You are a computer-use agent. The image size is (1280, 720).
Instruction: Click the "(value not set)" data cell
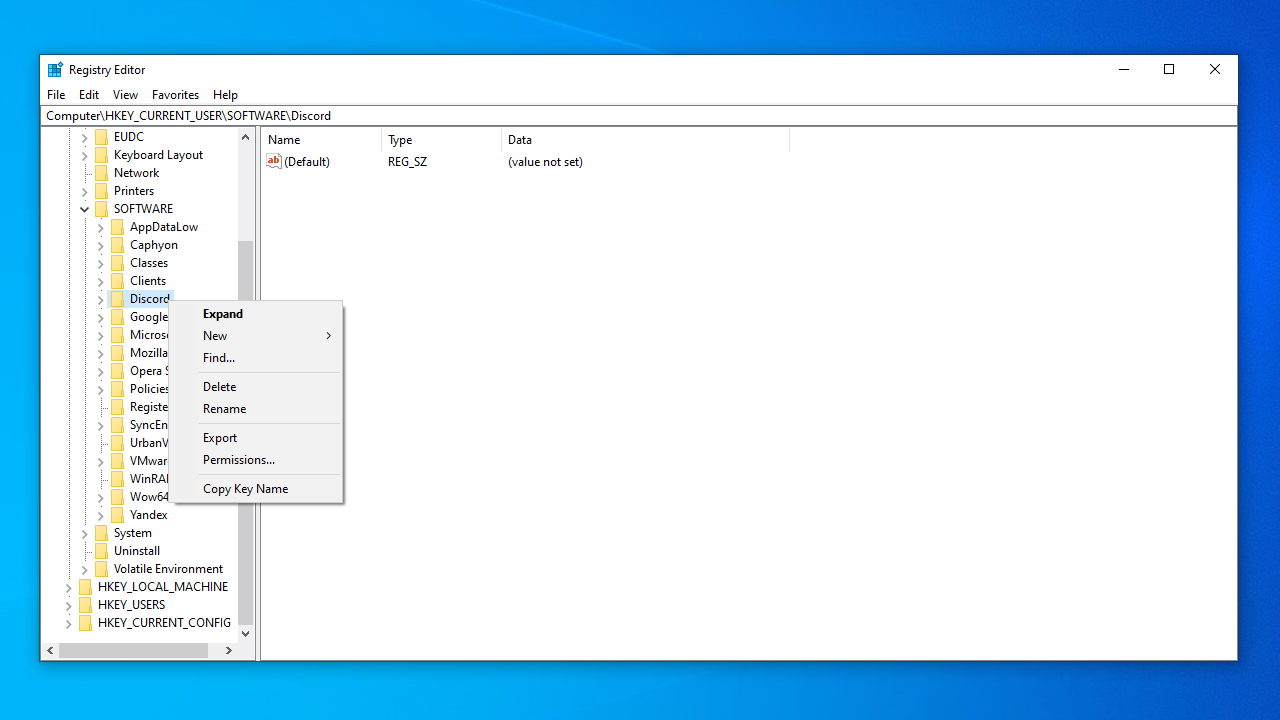(545, 162)
